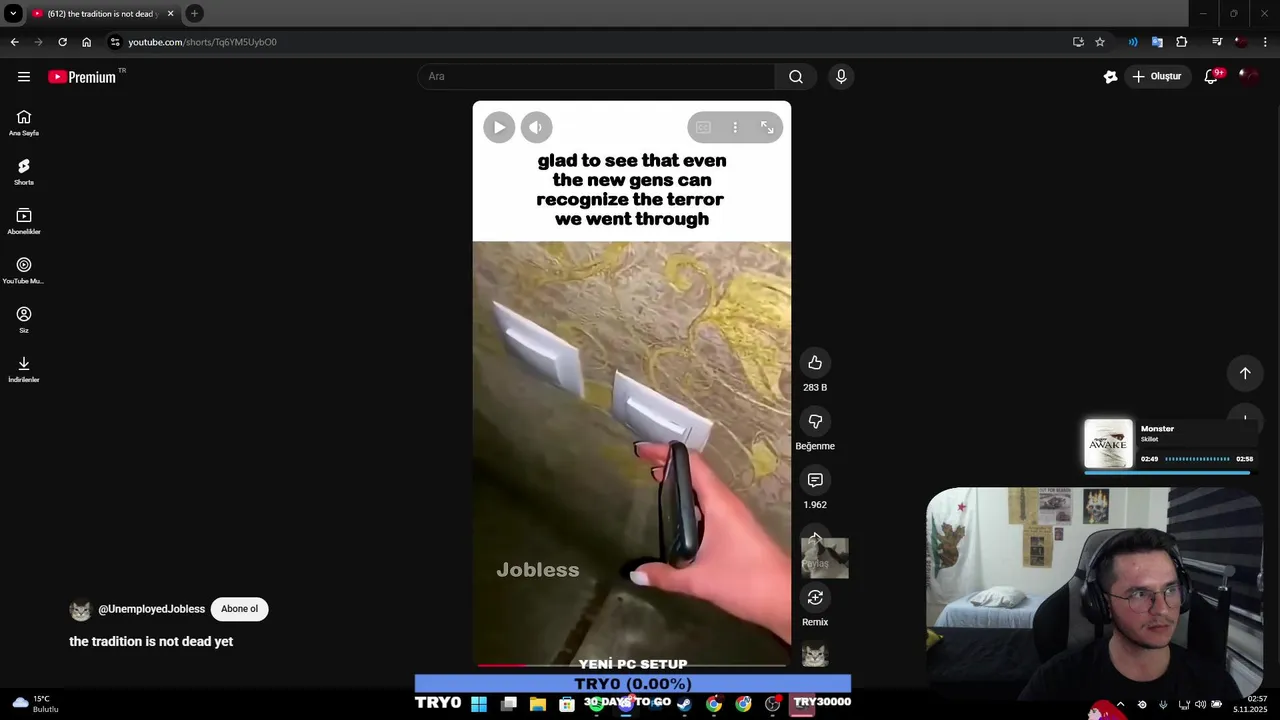
Task: Show hidden system tray icons chevron
Action: 1120,704
